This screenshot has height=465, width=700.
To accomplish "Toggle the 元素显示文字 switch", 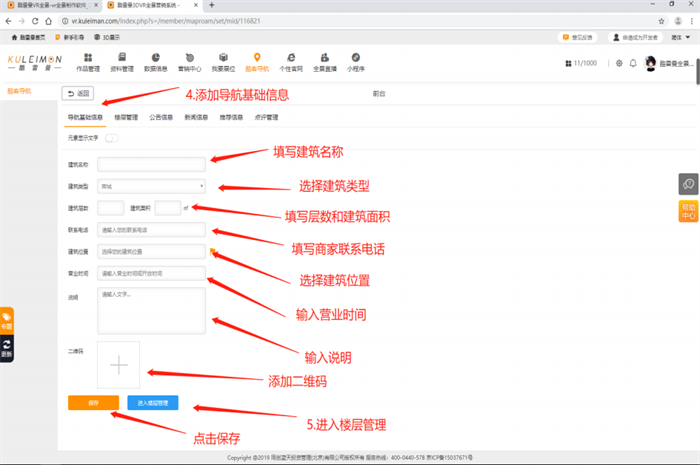I will pos(112,138).
